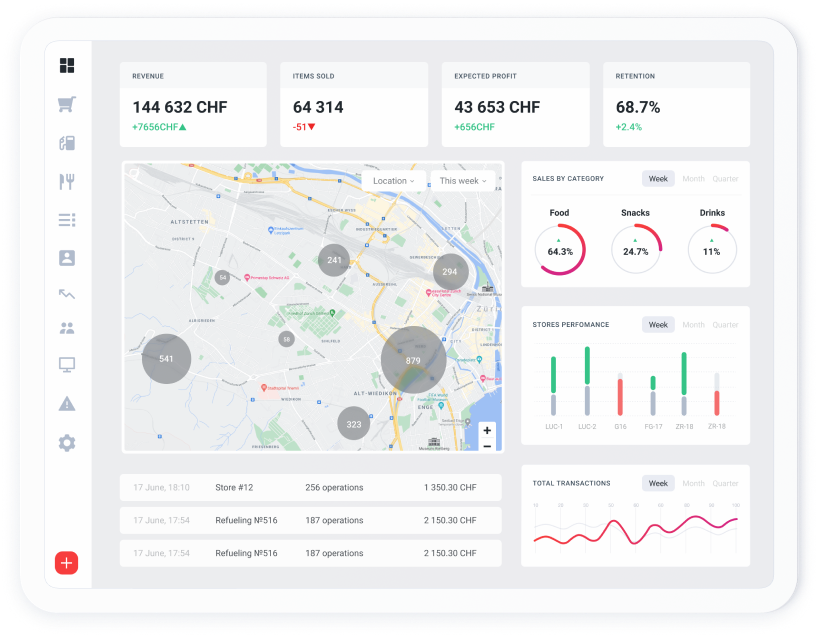Click the Revenue 144 632 CHF value
Screen dimensions: 819x637
tap(180, 107)
